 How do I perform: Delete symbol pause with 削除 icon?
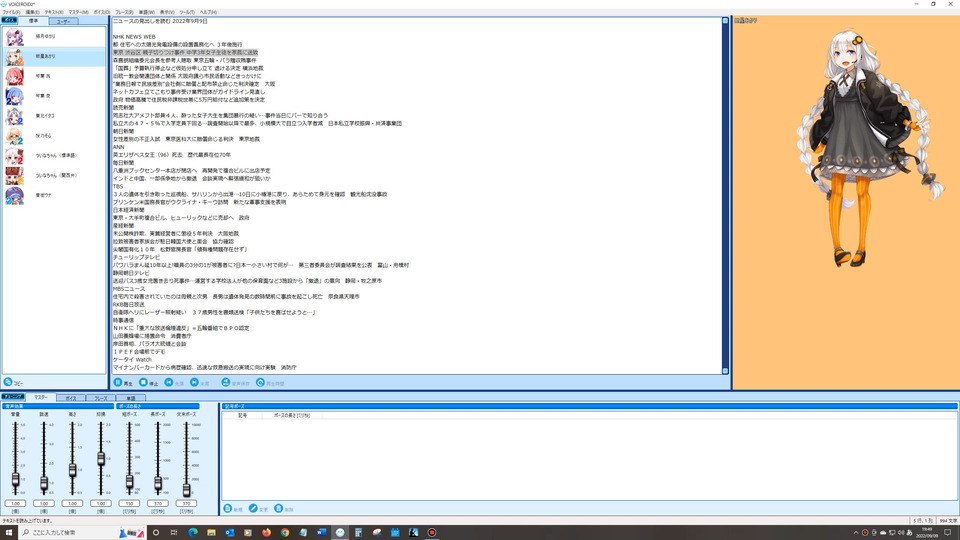[279, 509]
